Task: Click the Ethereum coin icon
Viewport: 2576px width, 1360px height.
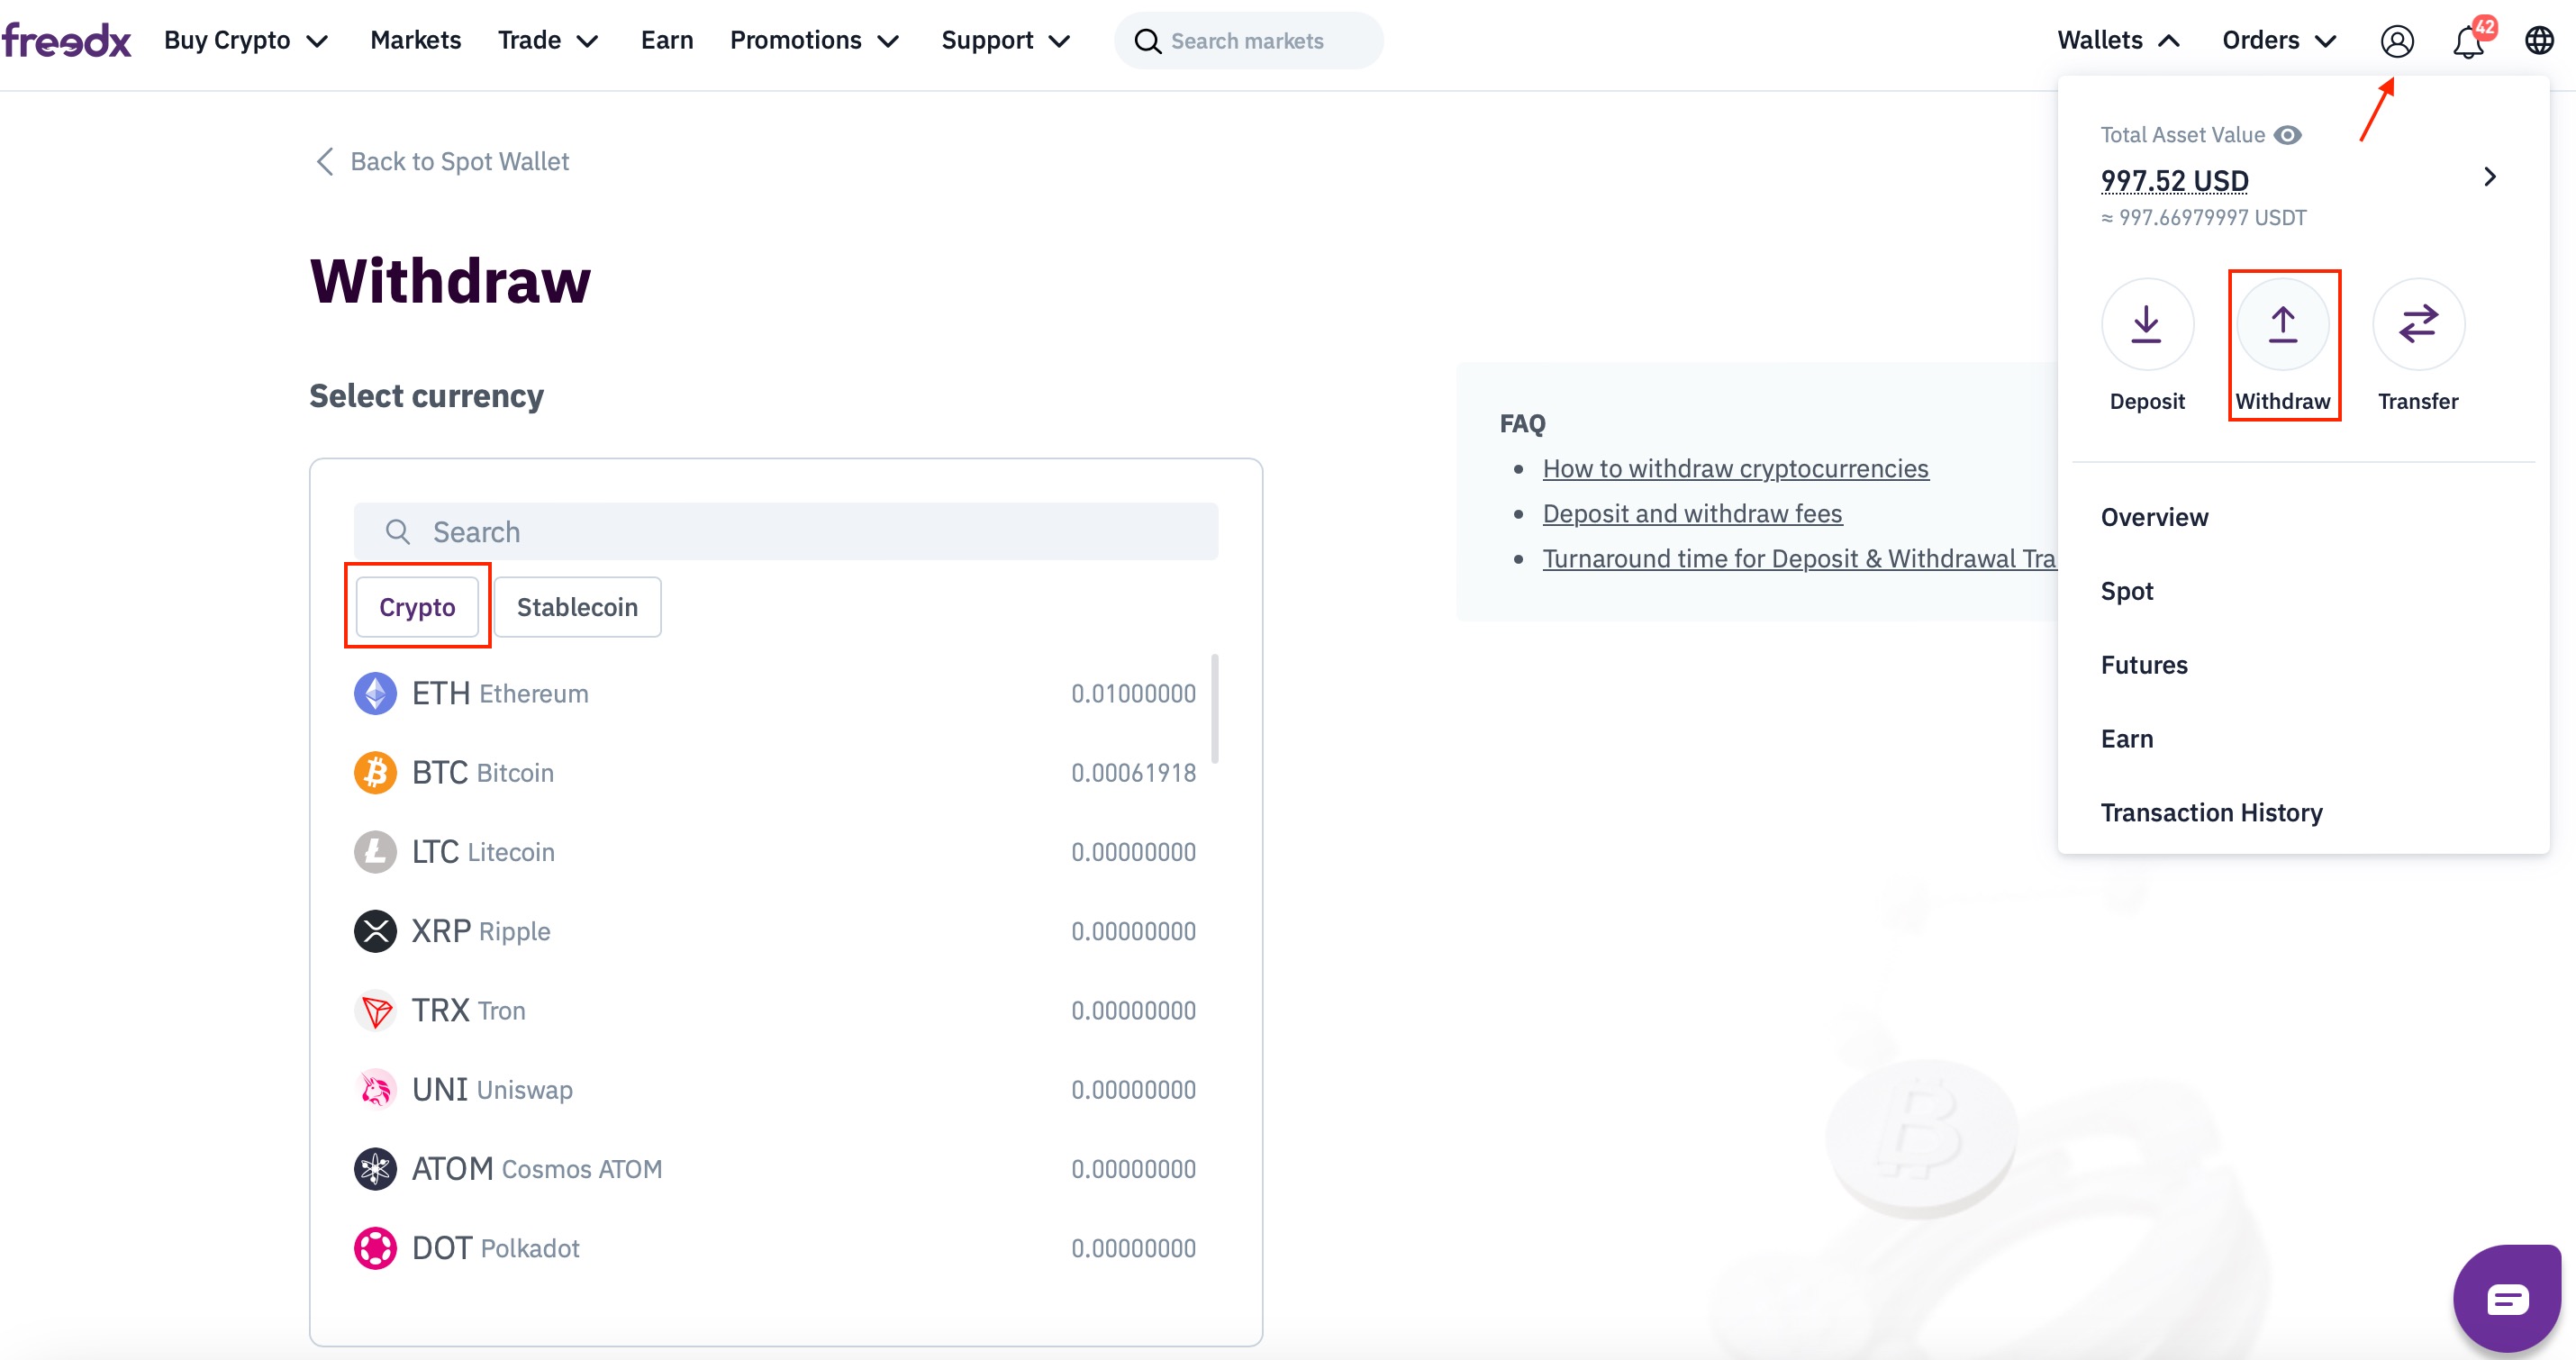Action: tap(375, 693)
